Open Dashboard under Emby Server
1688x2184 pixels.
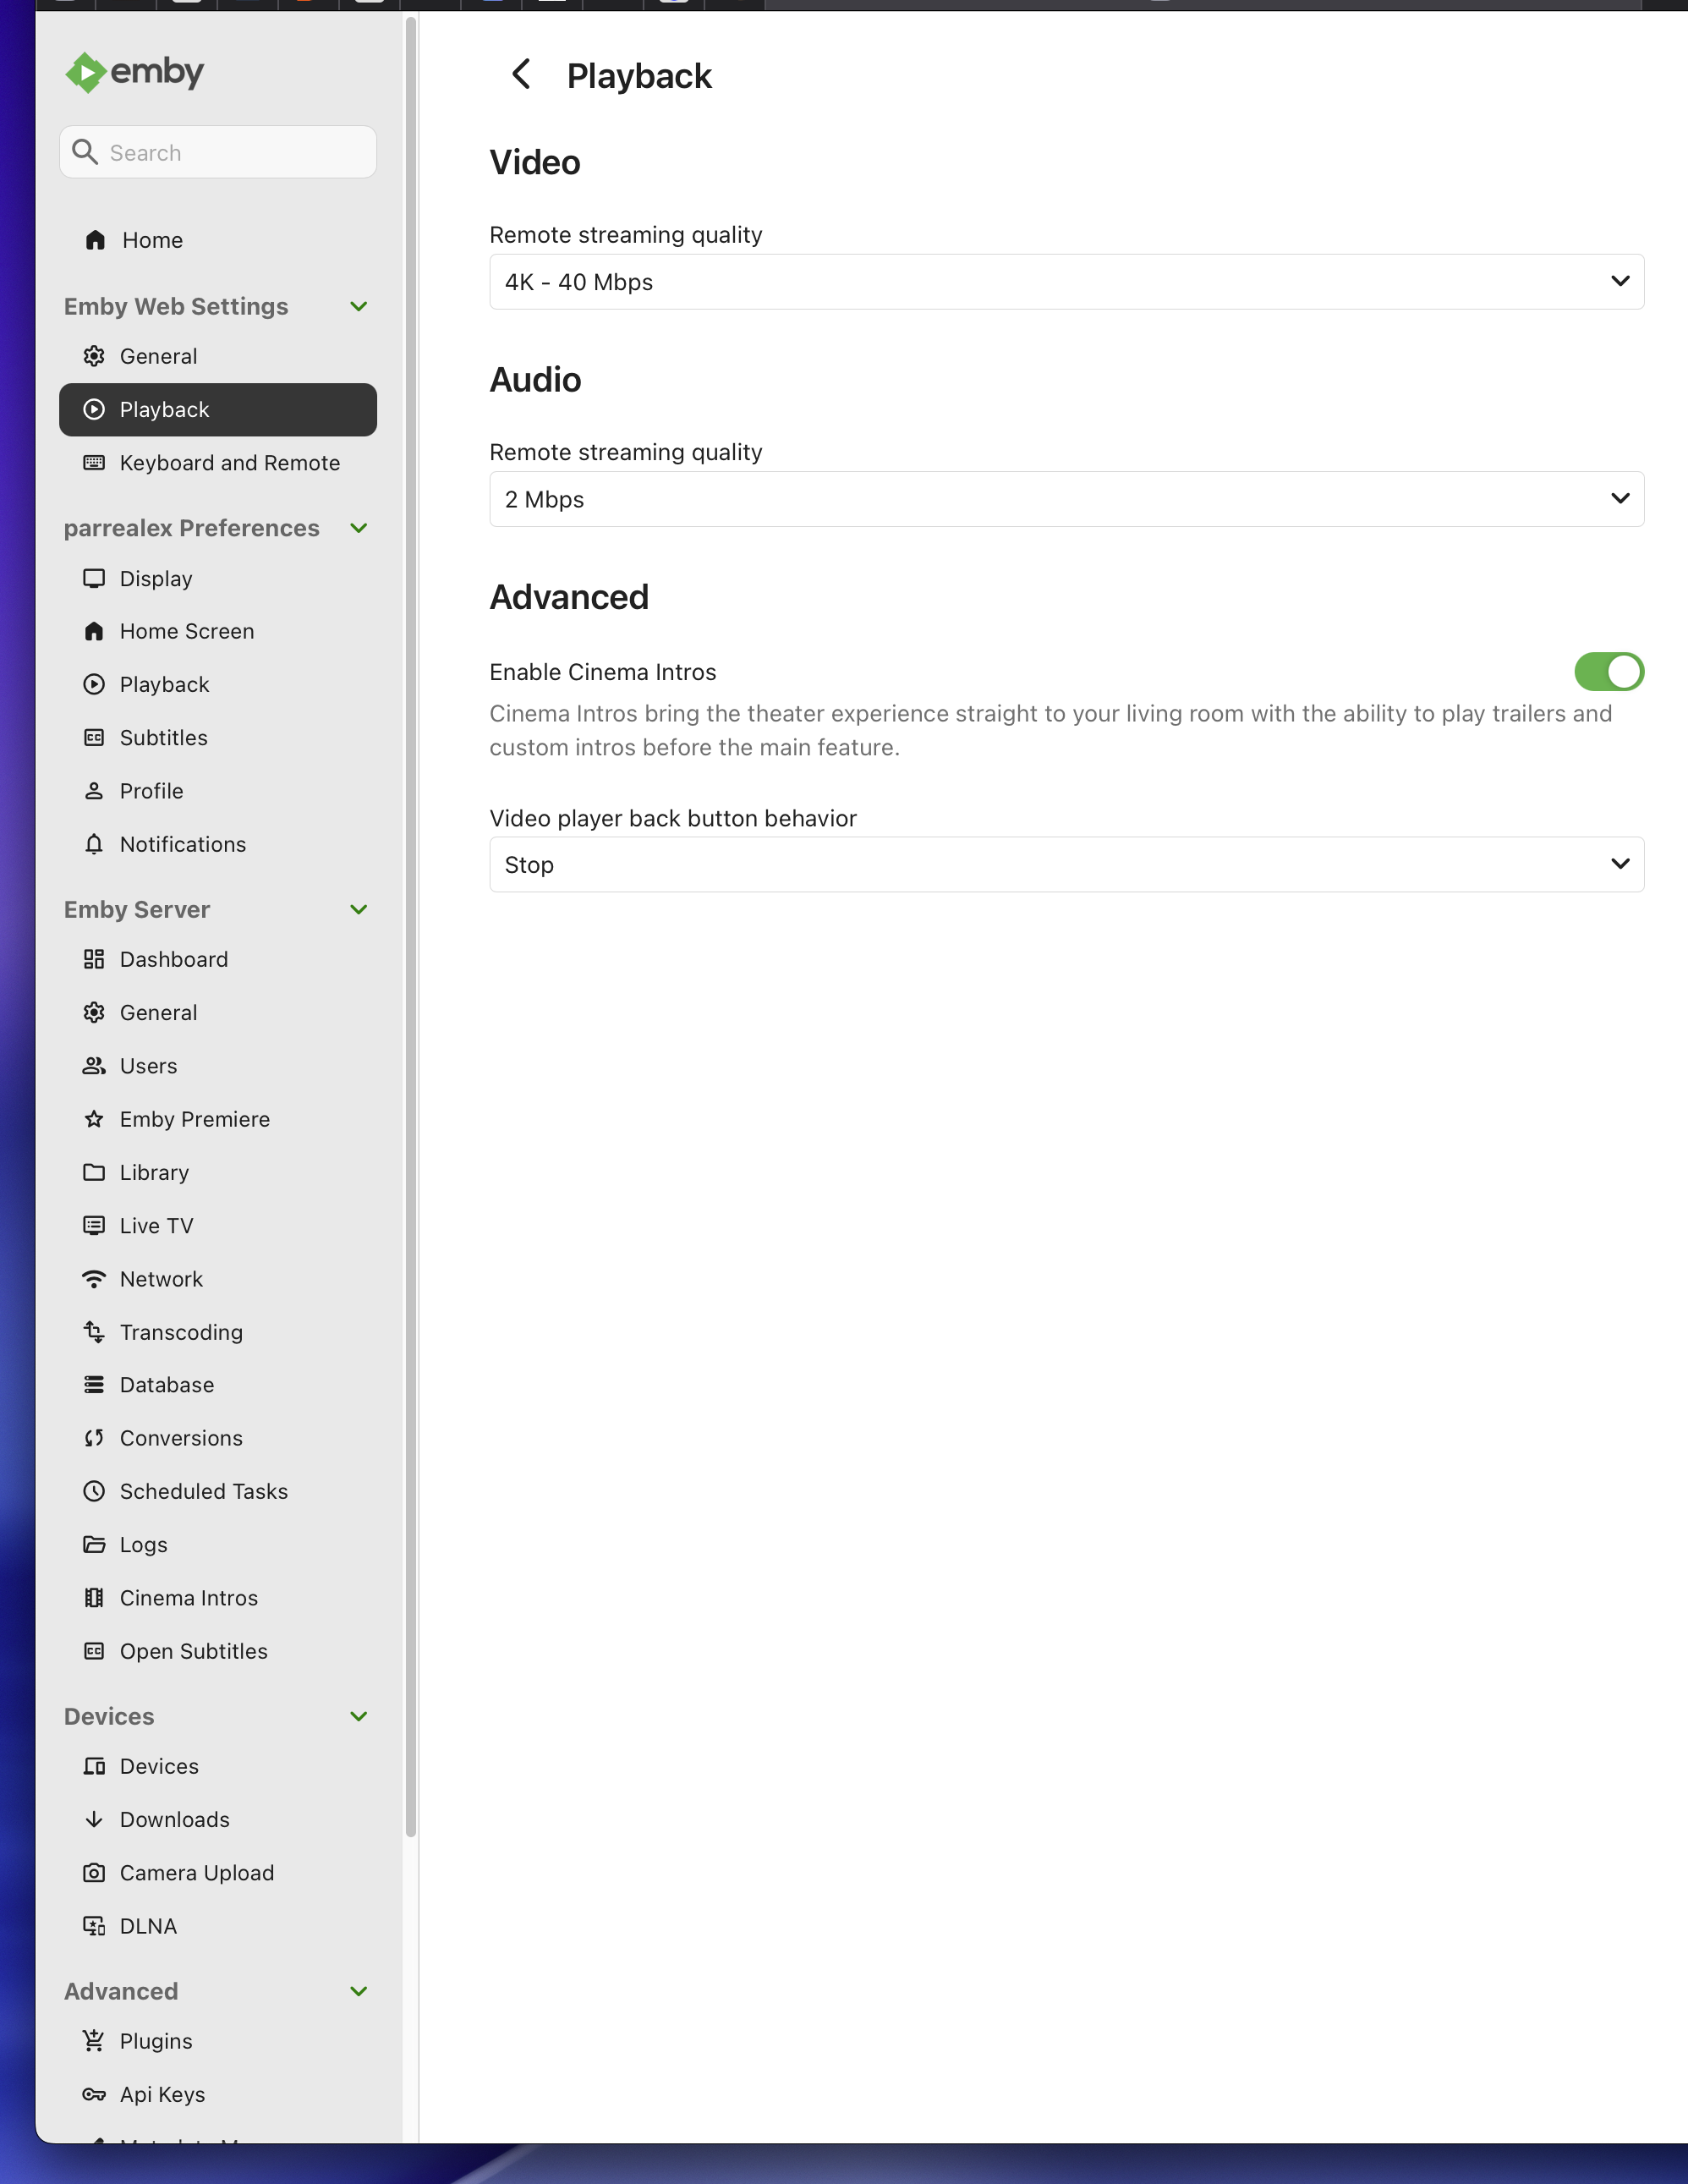point(174,960)
